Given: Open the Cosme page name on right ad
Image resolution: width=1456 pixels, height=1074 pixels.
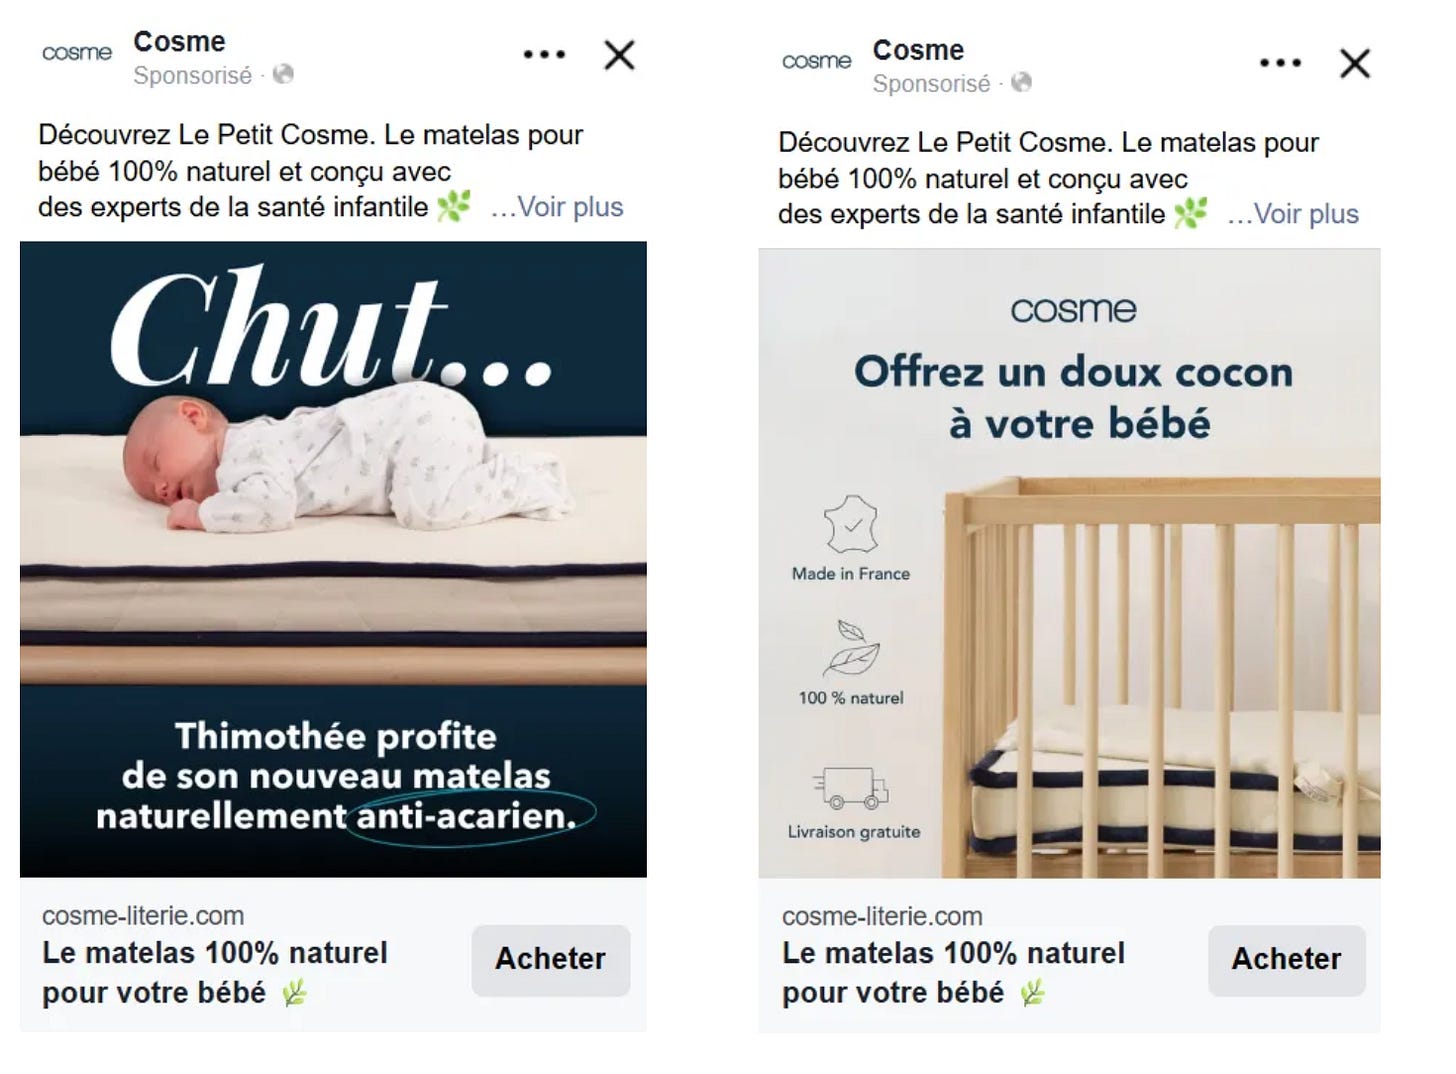Looking at the screenshot, I should tap(918, 50).
